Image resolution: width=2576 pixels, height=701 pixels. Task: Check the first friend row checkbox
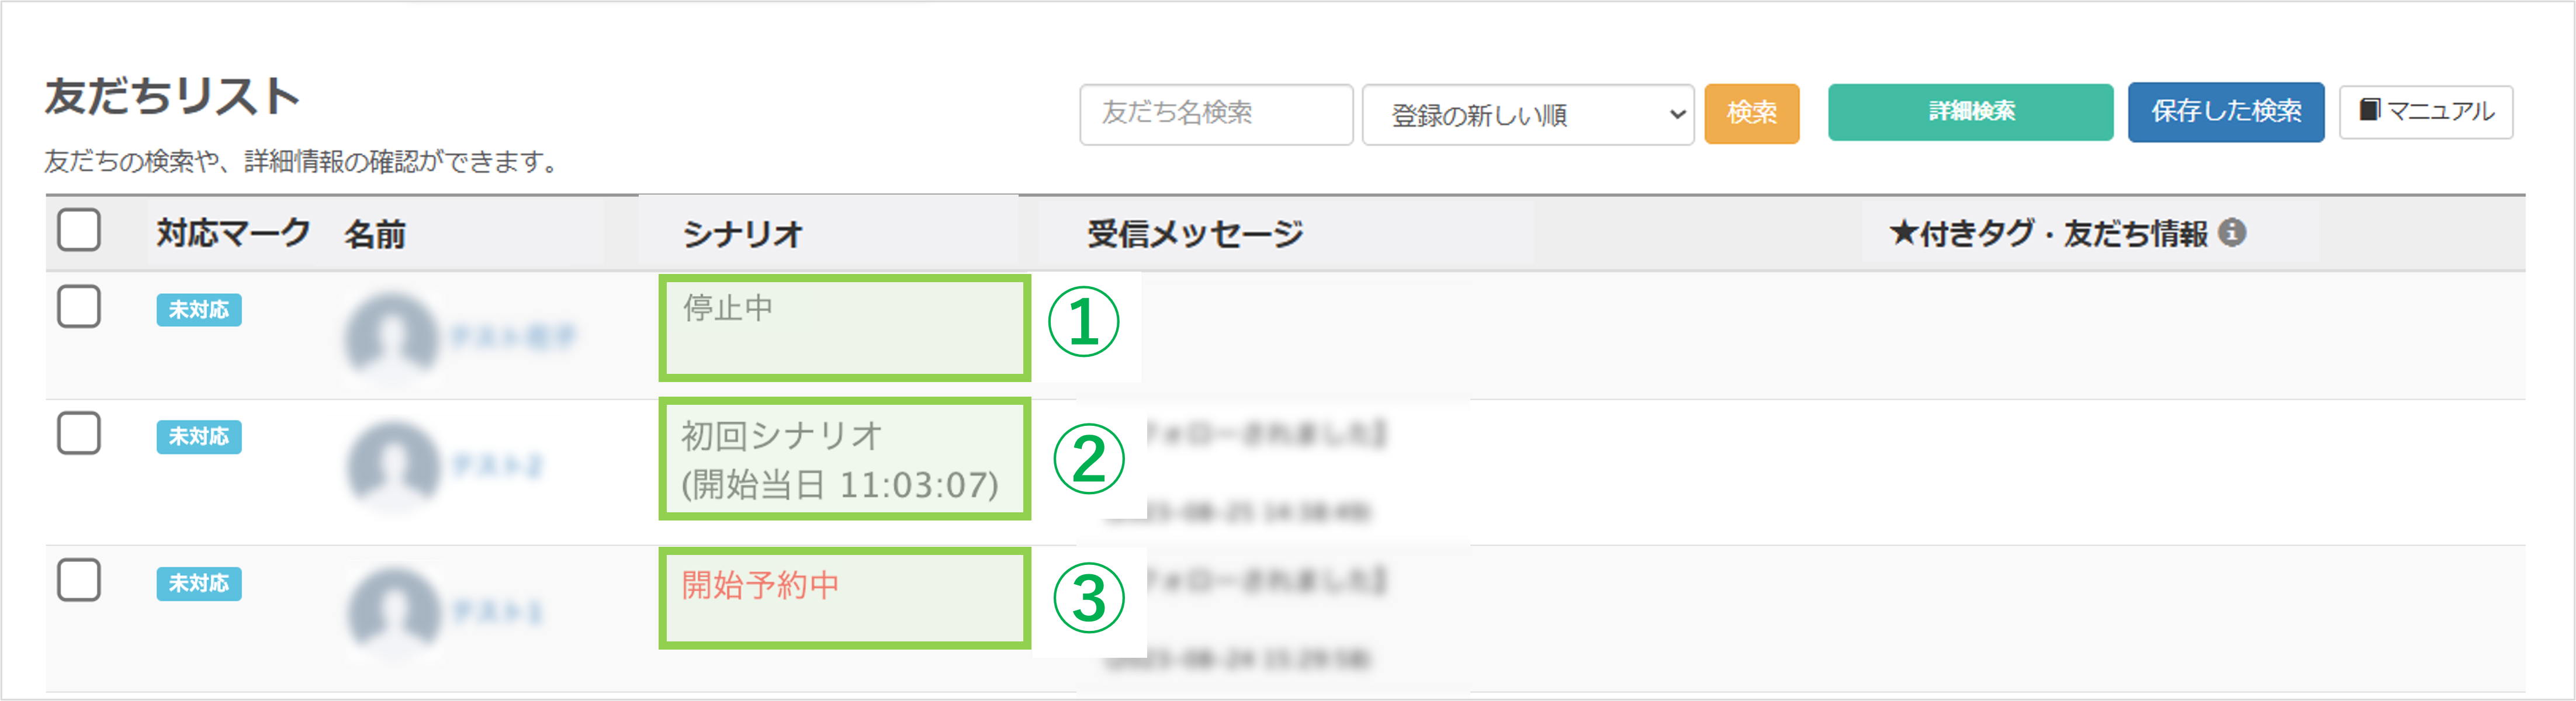click(79, 307)
